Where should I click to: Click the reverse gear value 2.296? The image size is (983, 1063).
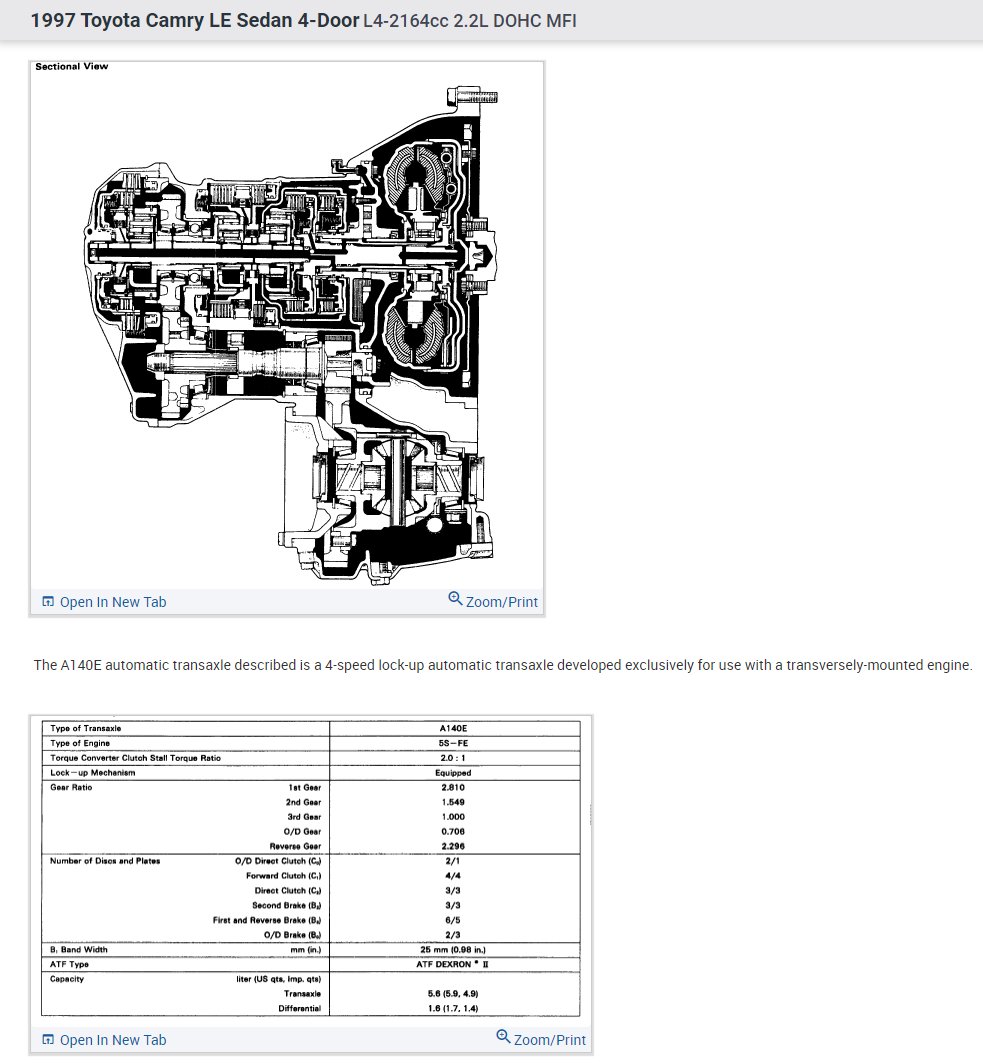453,847
